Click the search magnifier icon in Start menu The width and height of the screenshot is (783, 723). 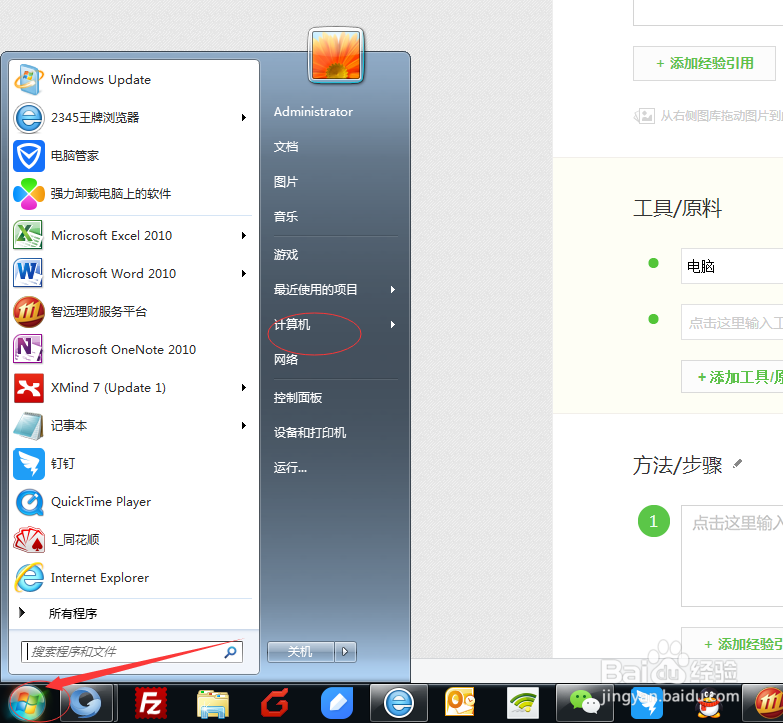coord(230,652)
